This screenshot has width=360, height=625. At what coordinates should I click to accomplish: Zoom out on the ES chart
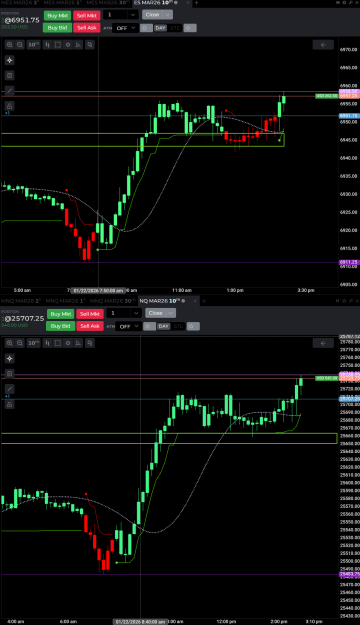tap(20, 45)
